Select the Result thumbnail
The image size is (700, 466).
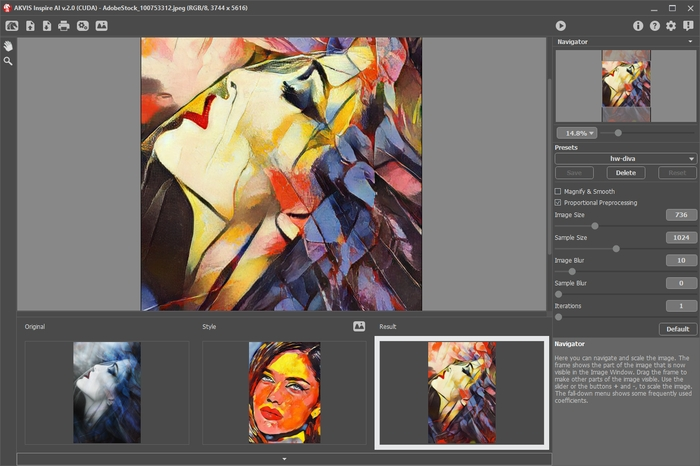coord(461,392)
